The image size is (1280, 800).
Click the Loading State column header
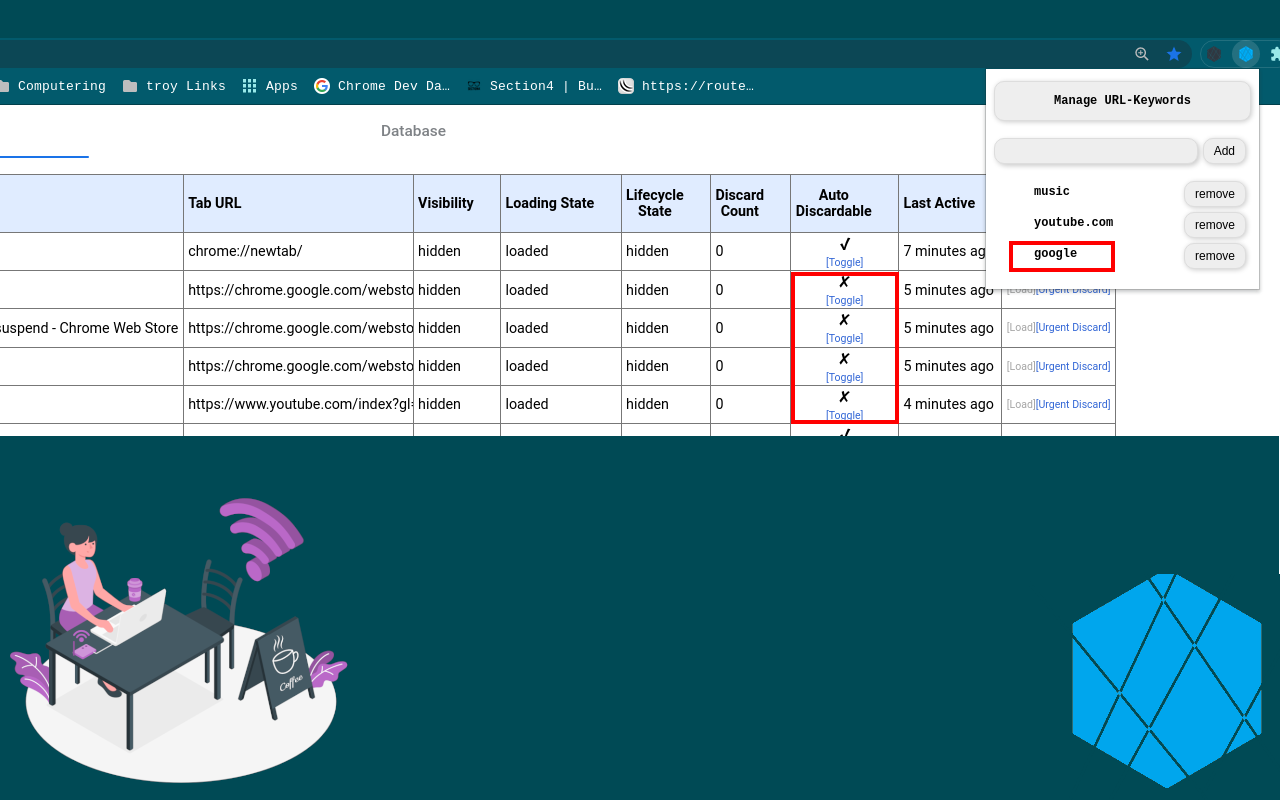[x=561, y=203]
